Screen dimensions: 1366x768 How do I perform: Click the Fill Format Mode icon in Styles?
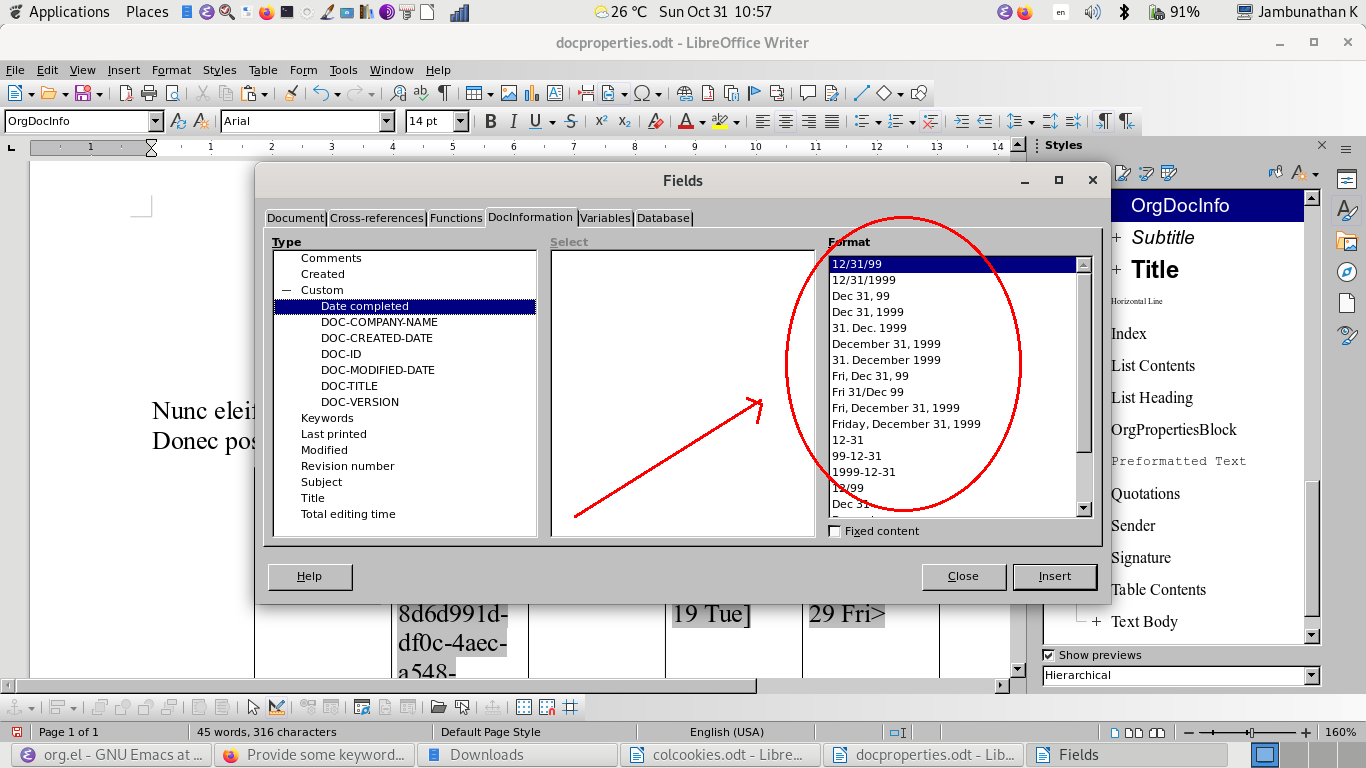click(1276, 173)
